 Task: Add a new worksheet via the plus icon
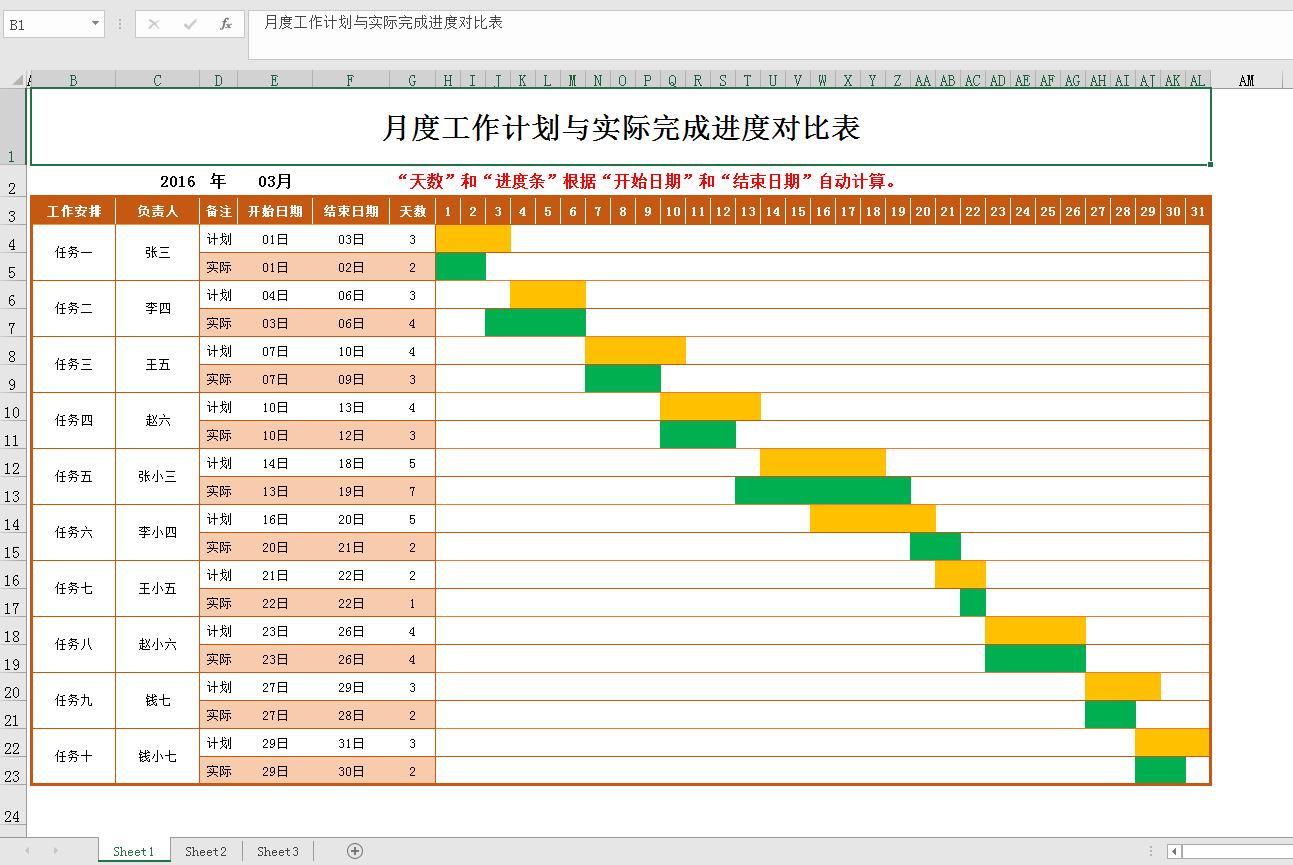click(x=354, y=851)
